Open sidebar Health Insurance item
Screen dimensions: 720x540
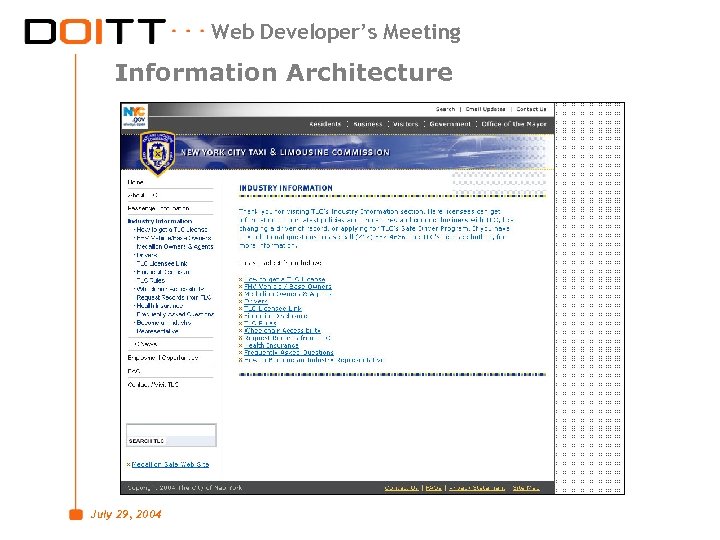coord(160,306)
